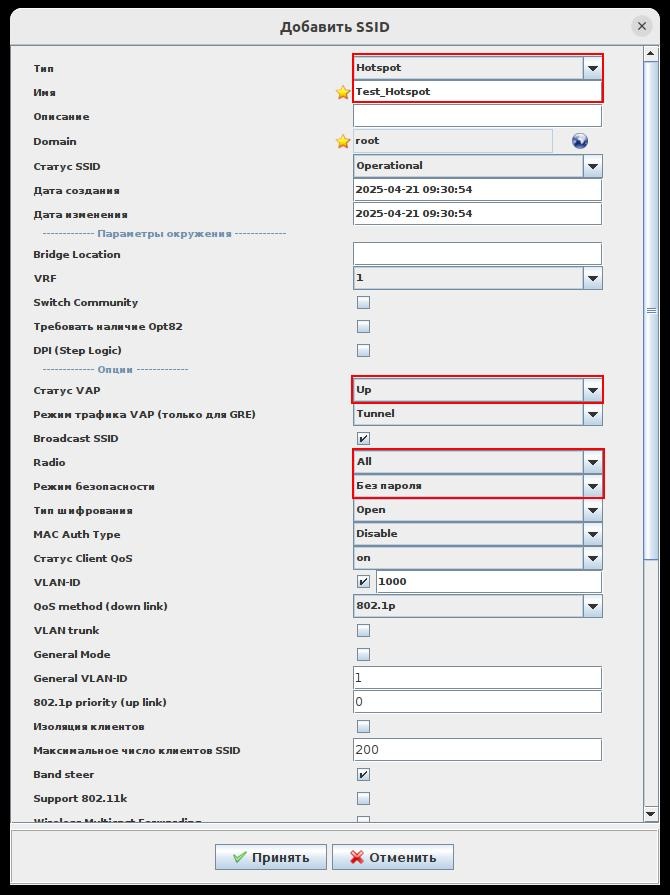Toggle the VLAN-ID checkbox
This screenshot has width=670, height=895.
click(x=363, y=582)
